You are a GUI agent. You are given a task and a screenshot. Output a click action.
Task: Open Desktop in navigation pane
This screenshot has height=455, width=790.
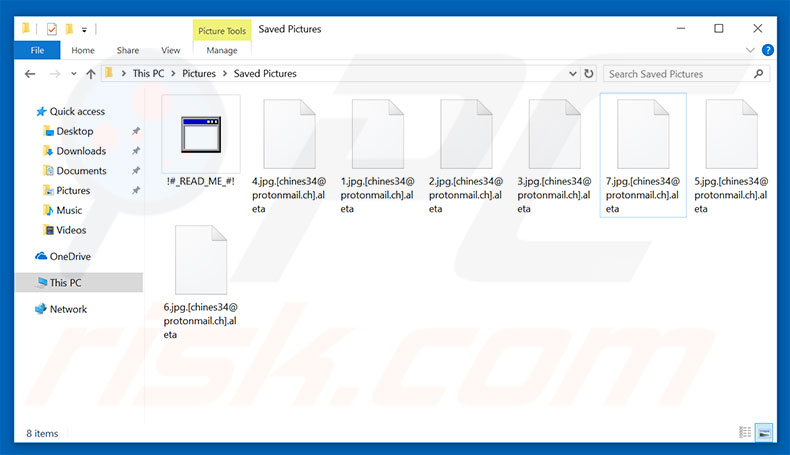point(75,131)
